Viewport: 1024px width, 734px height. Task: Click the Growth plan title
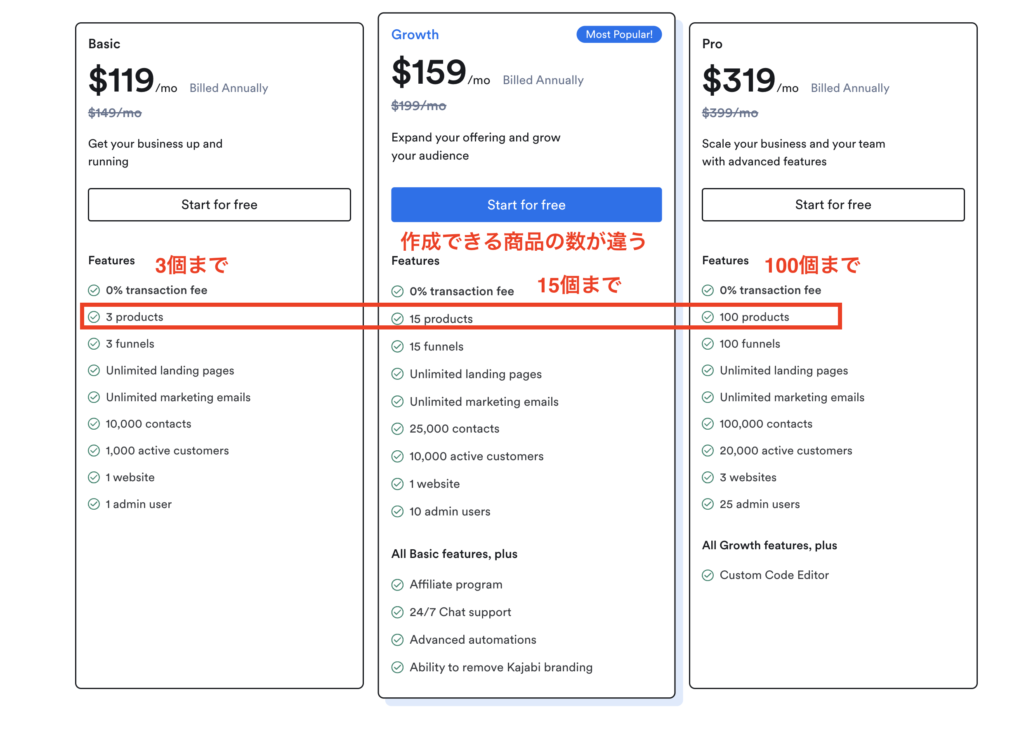point(415,35)
